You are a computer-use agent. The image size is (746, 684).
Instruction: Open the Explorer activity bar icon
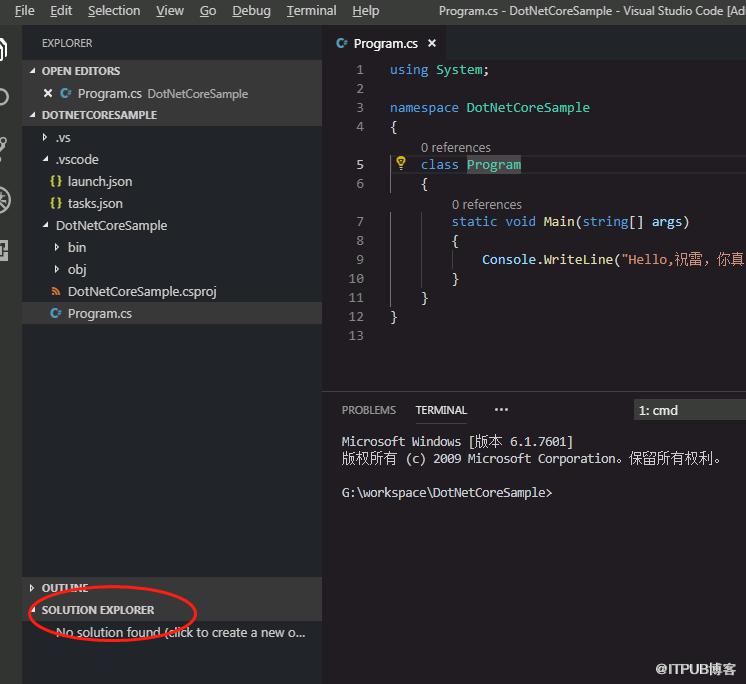point(4,49)
